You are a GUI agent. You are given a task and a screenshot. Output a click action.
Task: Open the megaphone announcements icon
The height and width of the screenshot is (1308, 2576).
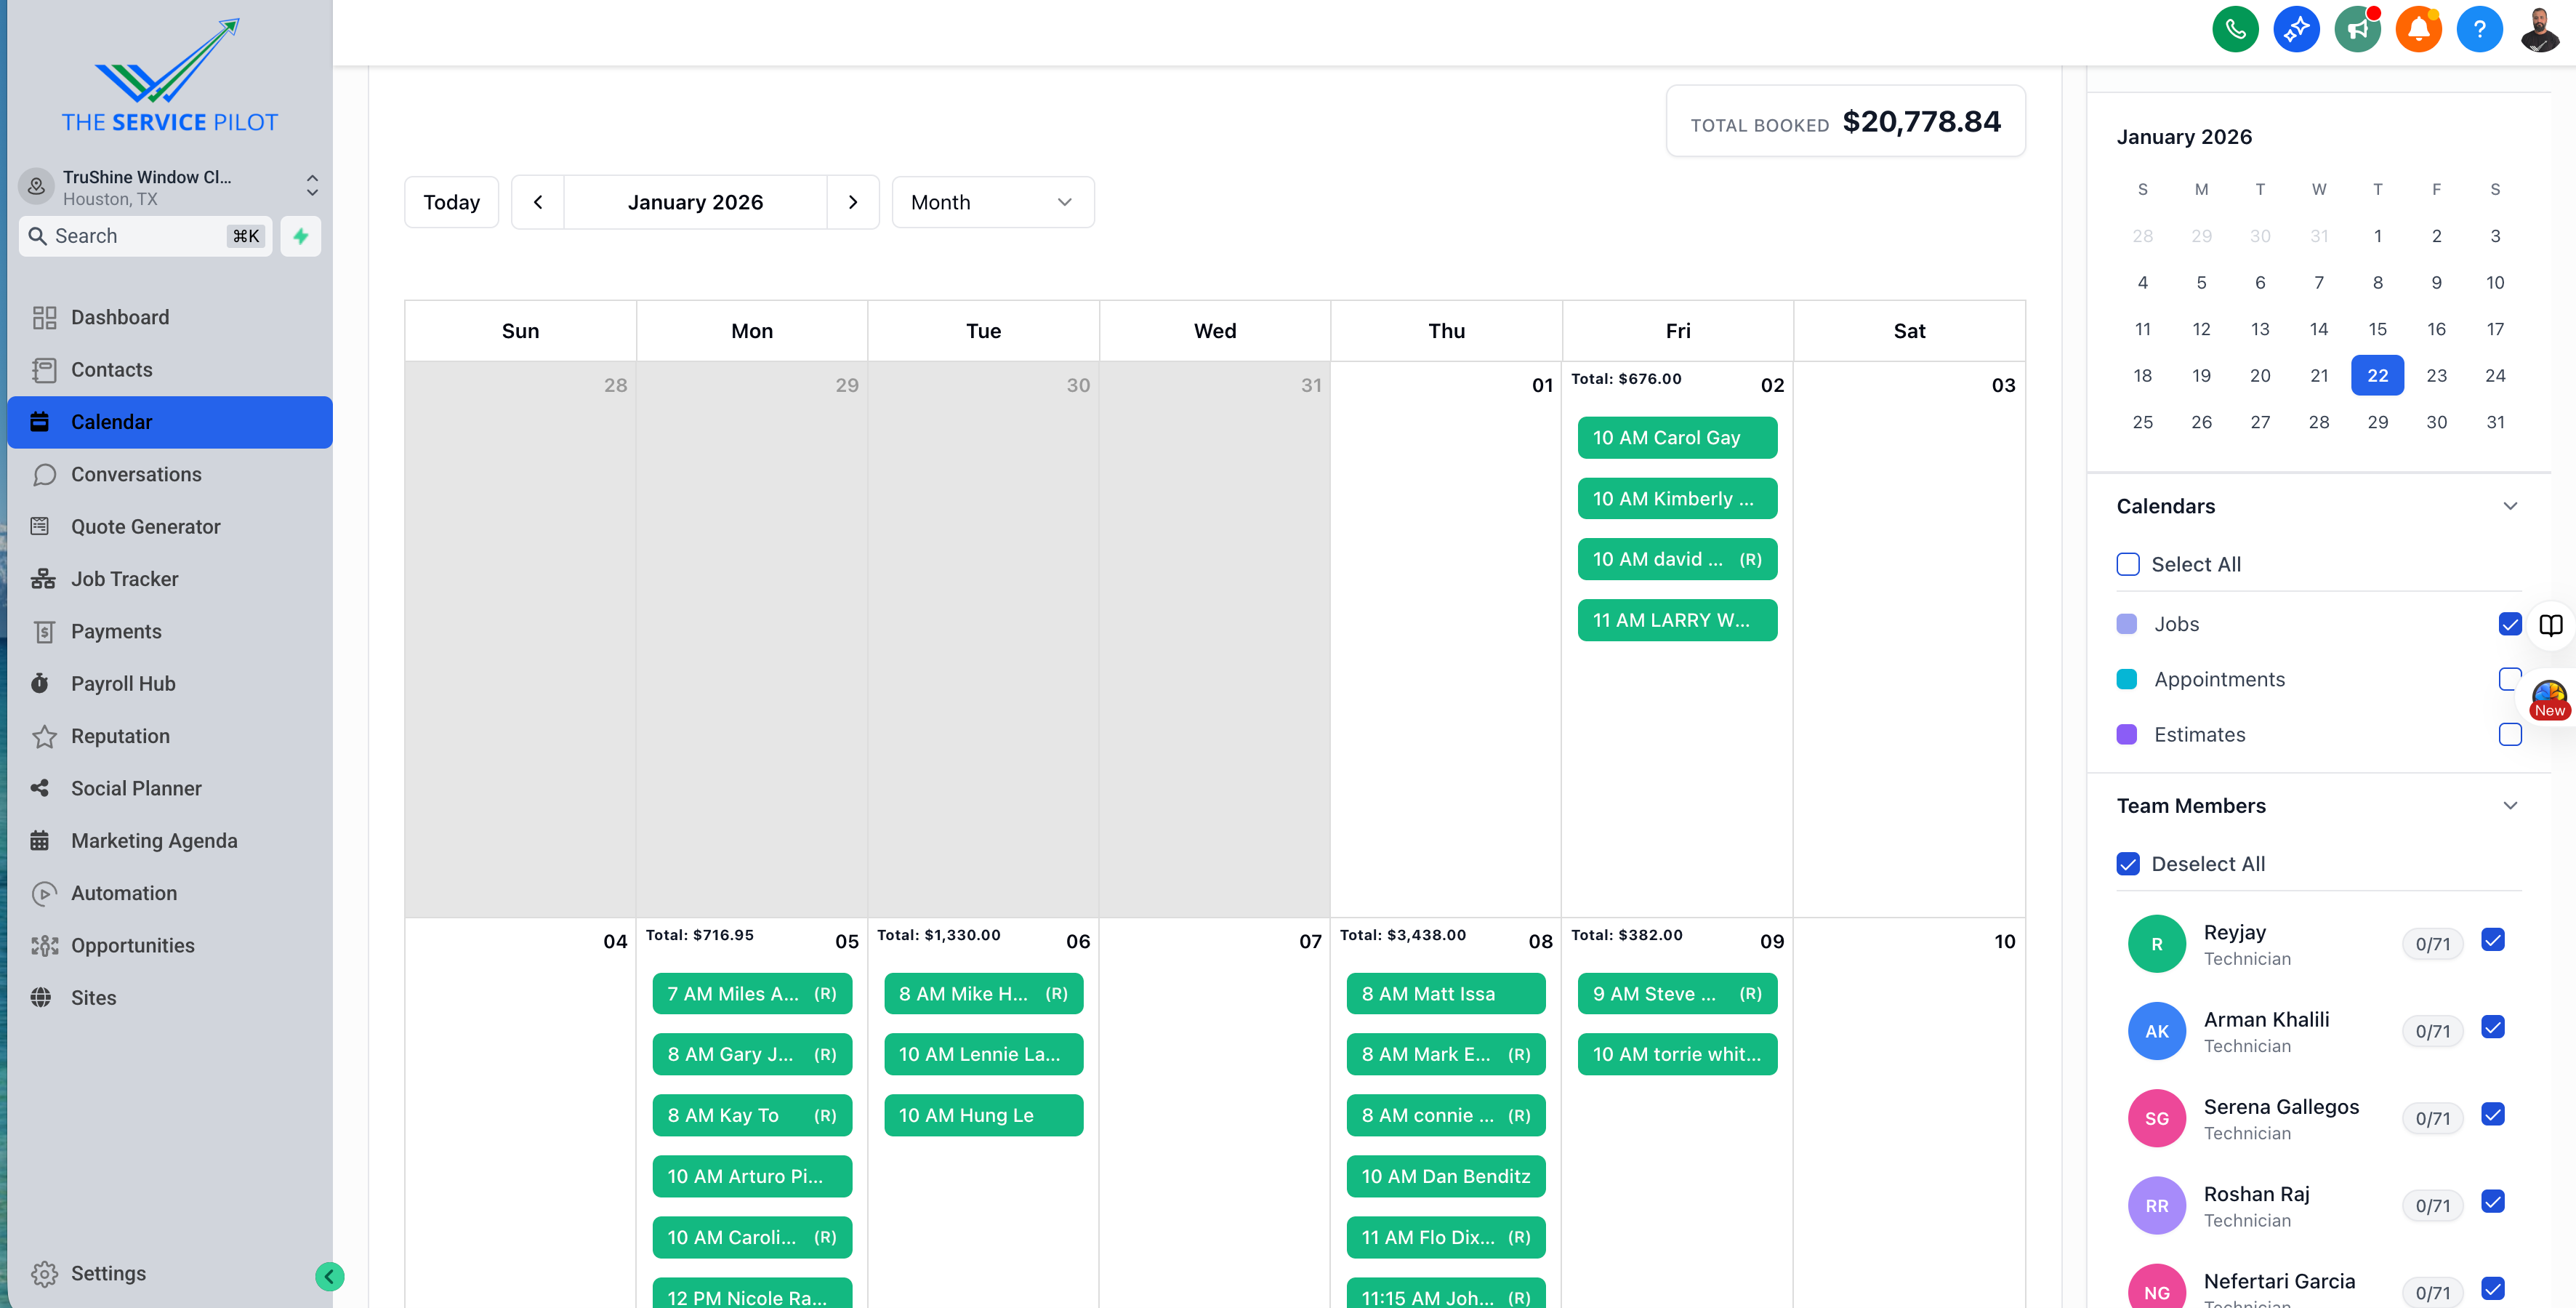point(2357,29)
